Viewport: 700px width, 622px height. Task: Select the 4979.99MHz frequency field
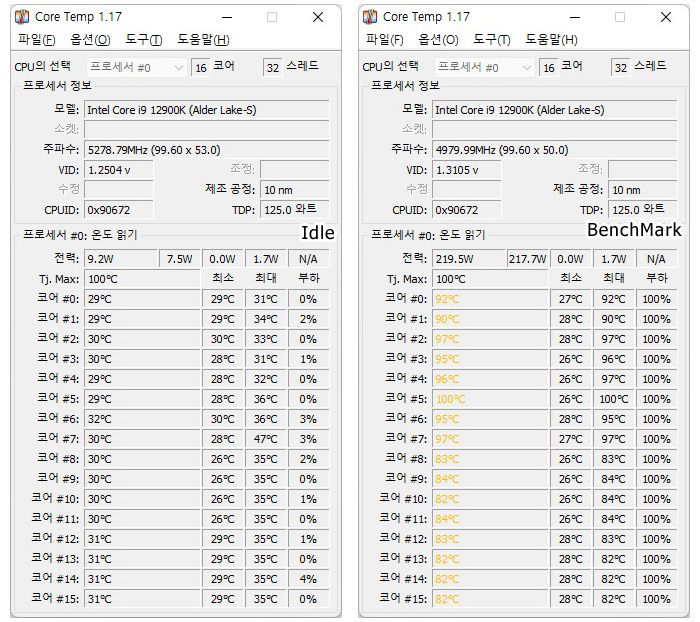(x=555, y=150)
